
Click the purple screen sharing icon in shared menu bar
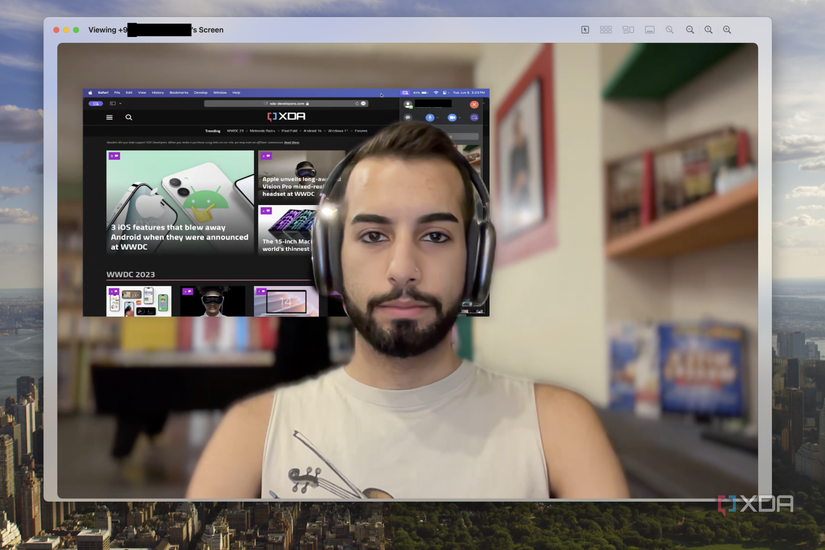[405, 93]
